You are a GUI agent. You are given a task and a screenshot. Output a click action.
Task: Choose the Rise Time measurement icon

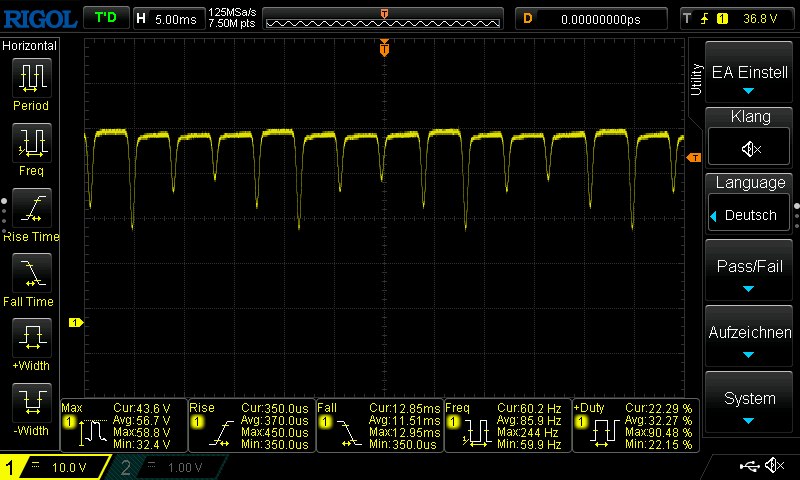click(30, 208)
